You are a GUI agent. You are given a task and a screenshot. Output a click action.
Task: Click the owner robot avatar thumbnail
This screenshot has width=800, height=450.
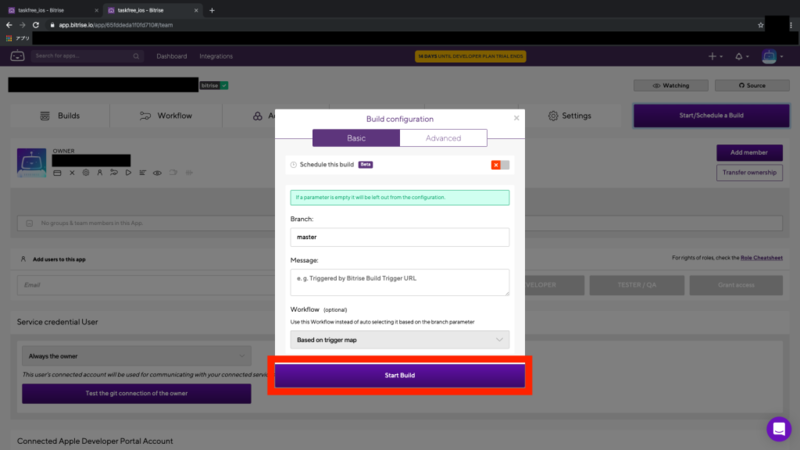32,163
